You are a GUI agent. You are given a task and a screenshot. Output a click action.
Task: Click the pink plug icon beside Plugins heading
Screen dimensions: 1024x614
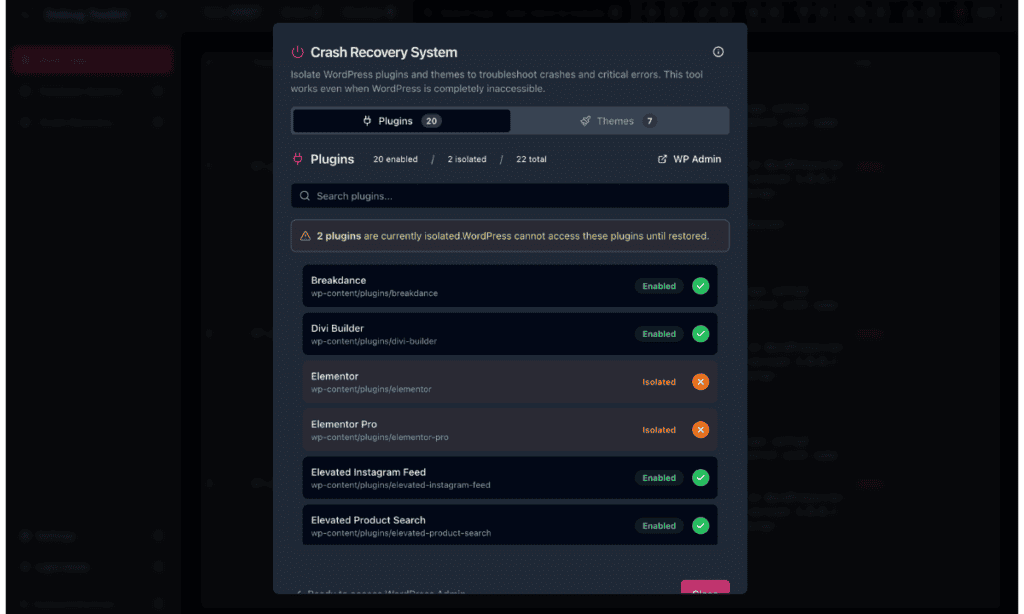tap(298, 159)
